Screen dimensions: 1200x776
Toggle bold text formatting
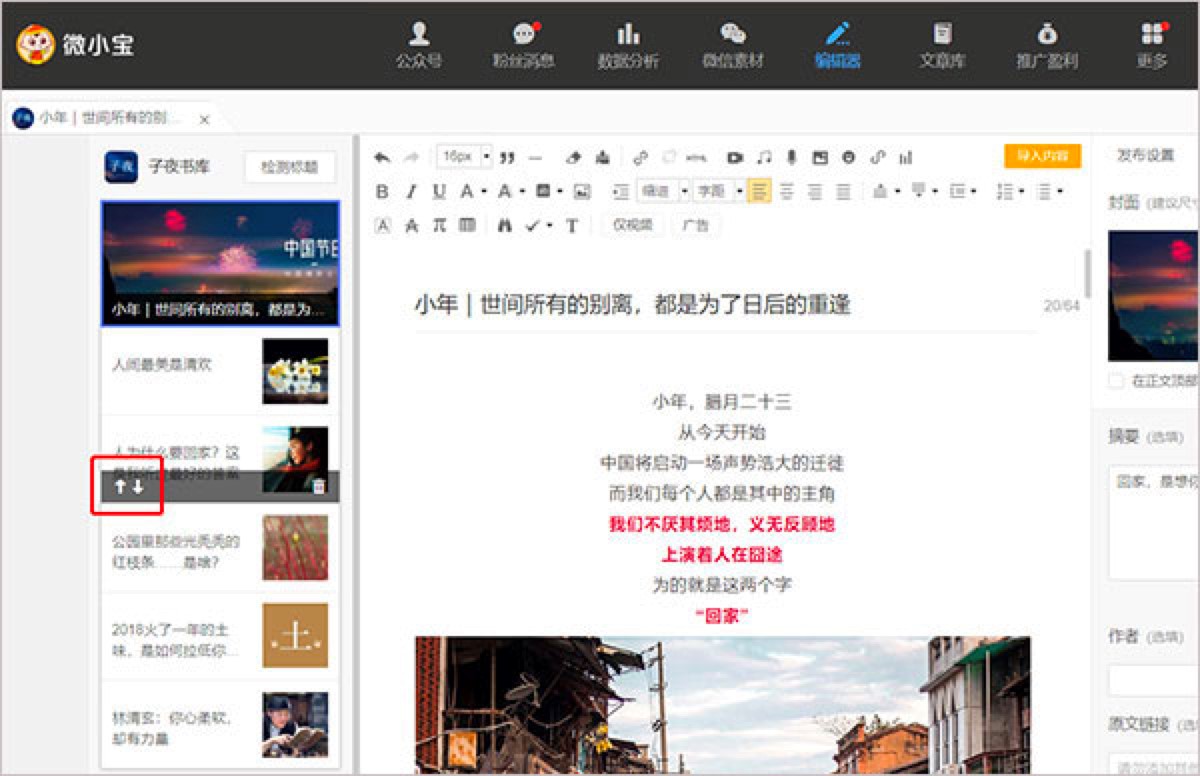(382, 192)
